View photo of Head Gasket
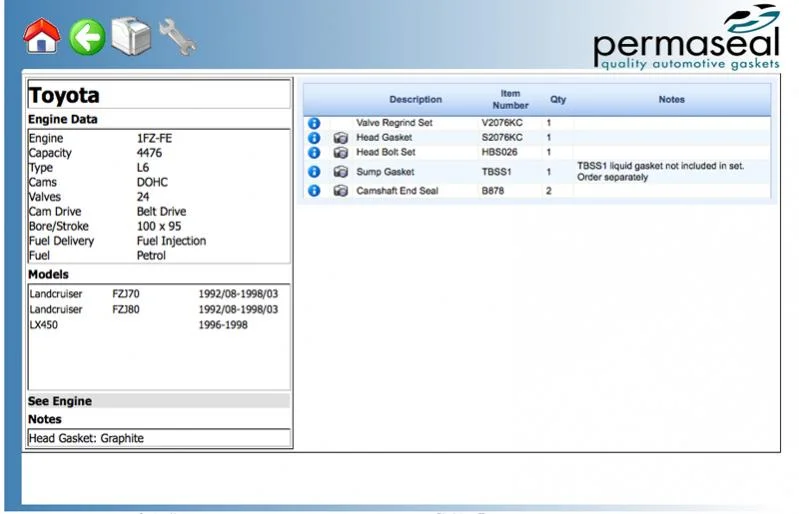This screenshot has width=799, height=514. point(340,138)
